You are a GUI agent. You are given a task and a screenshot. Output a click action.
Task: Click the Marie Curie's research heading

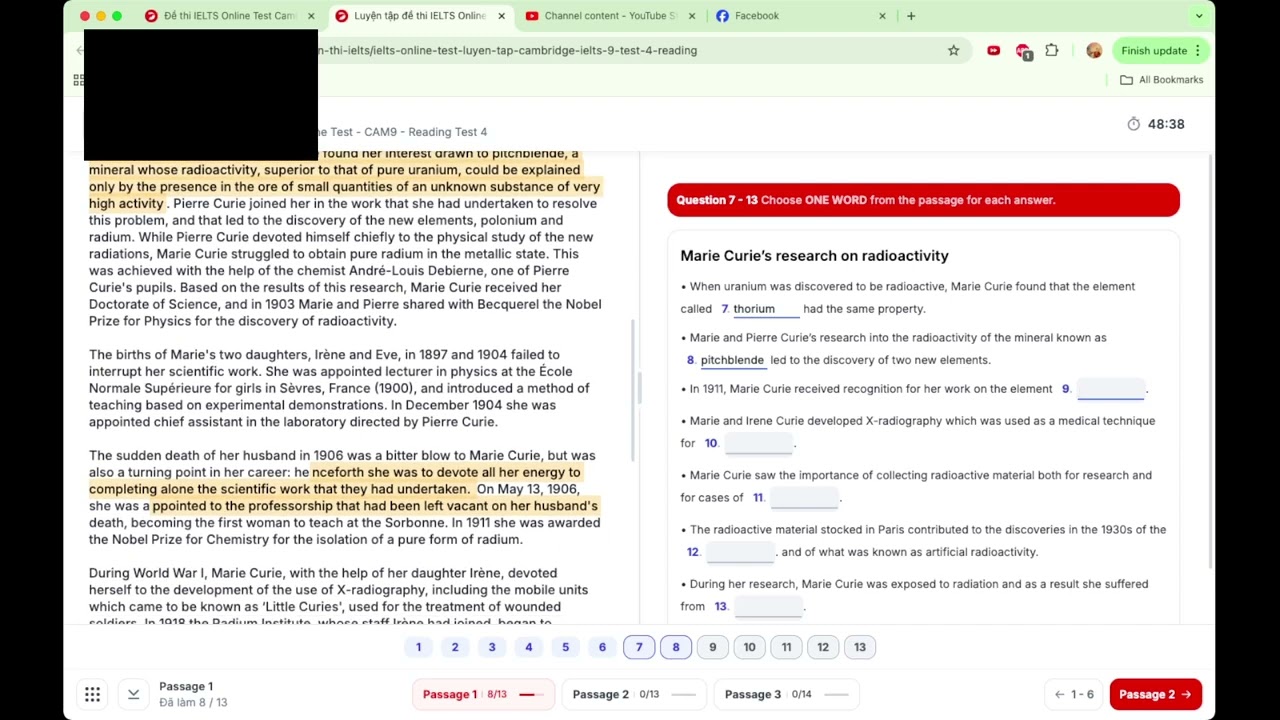(x=814, y=256)
